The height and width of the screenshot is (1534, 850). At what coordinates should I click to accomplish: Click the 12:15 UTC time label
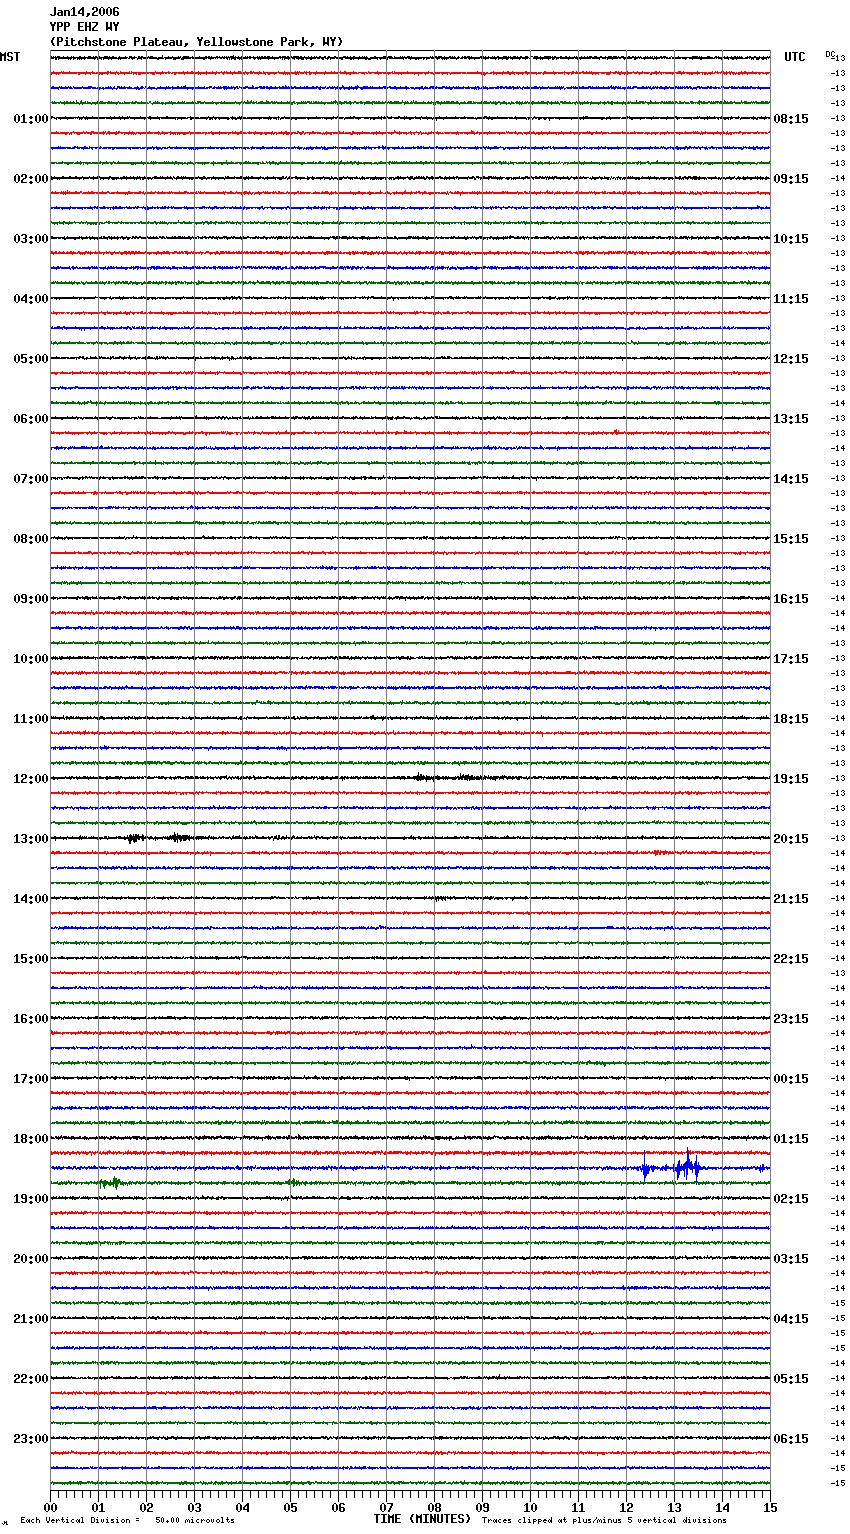tap(791, 359)
